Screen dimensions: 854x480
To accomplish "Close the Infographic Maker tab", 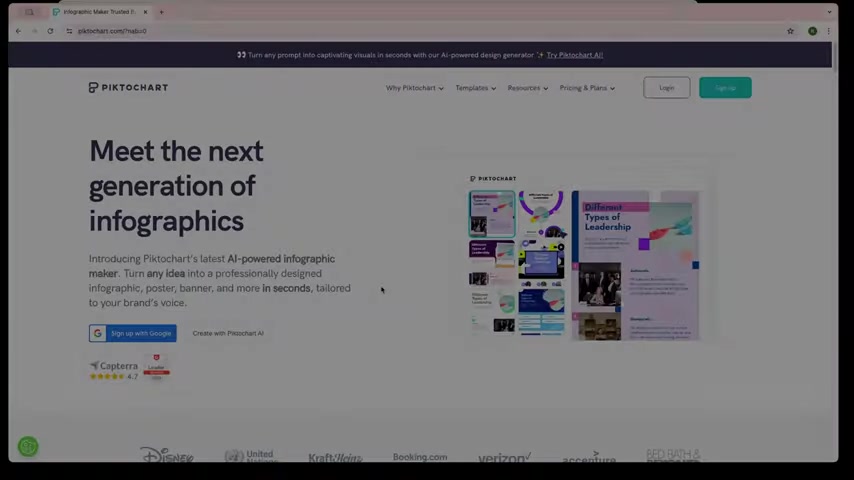I will (145, 12).
